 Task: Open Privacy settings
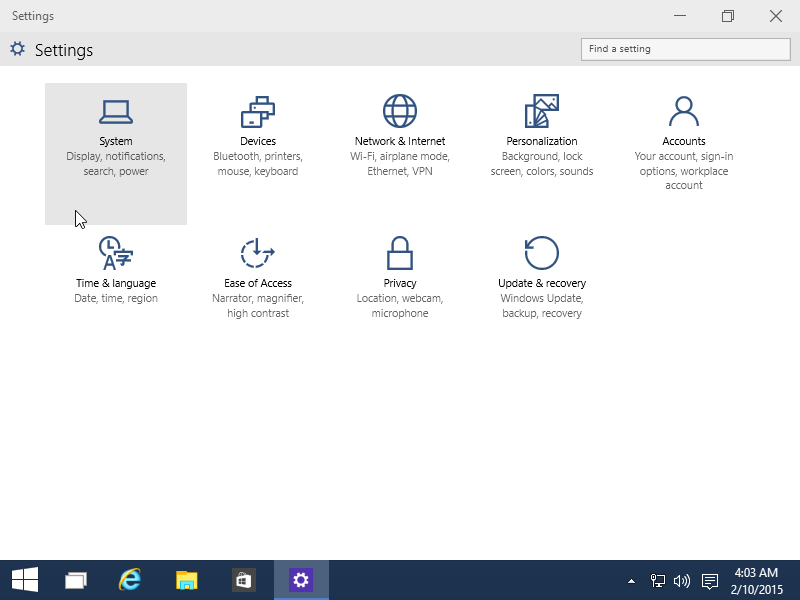pyautogui.click(x=399, y=270)
